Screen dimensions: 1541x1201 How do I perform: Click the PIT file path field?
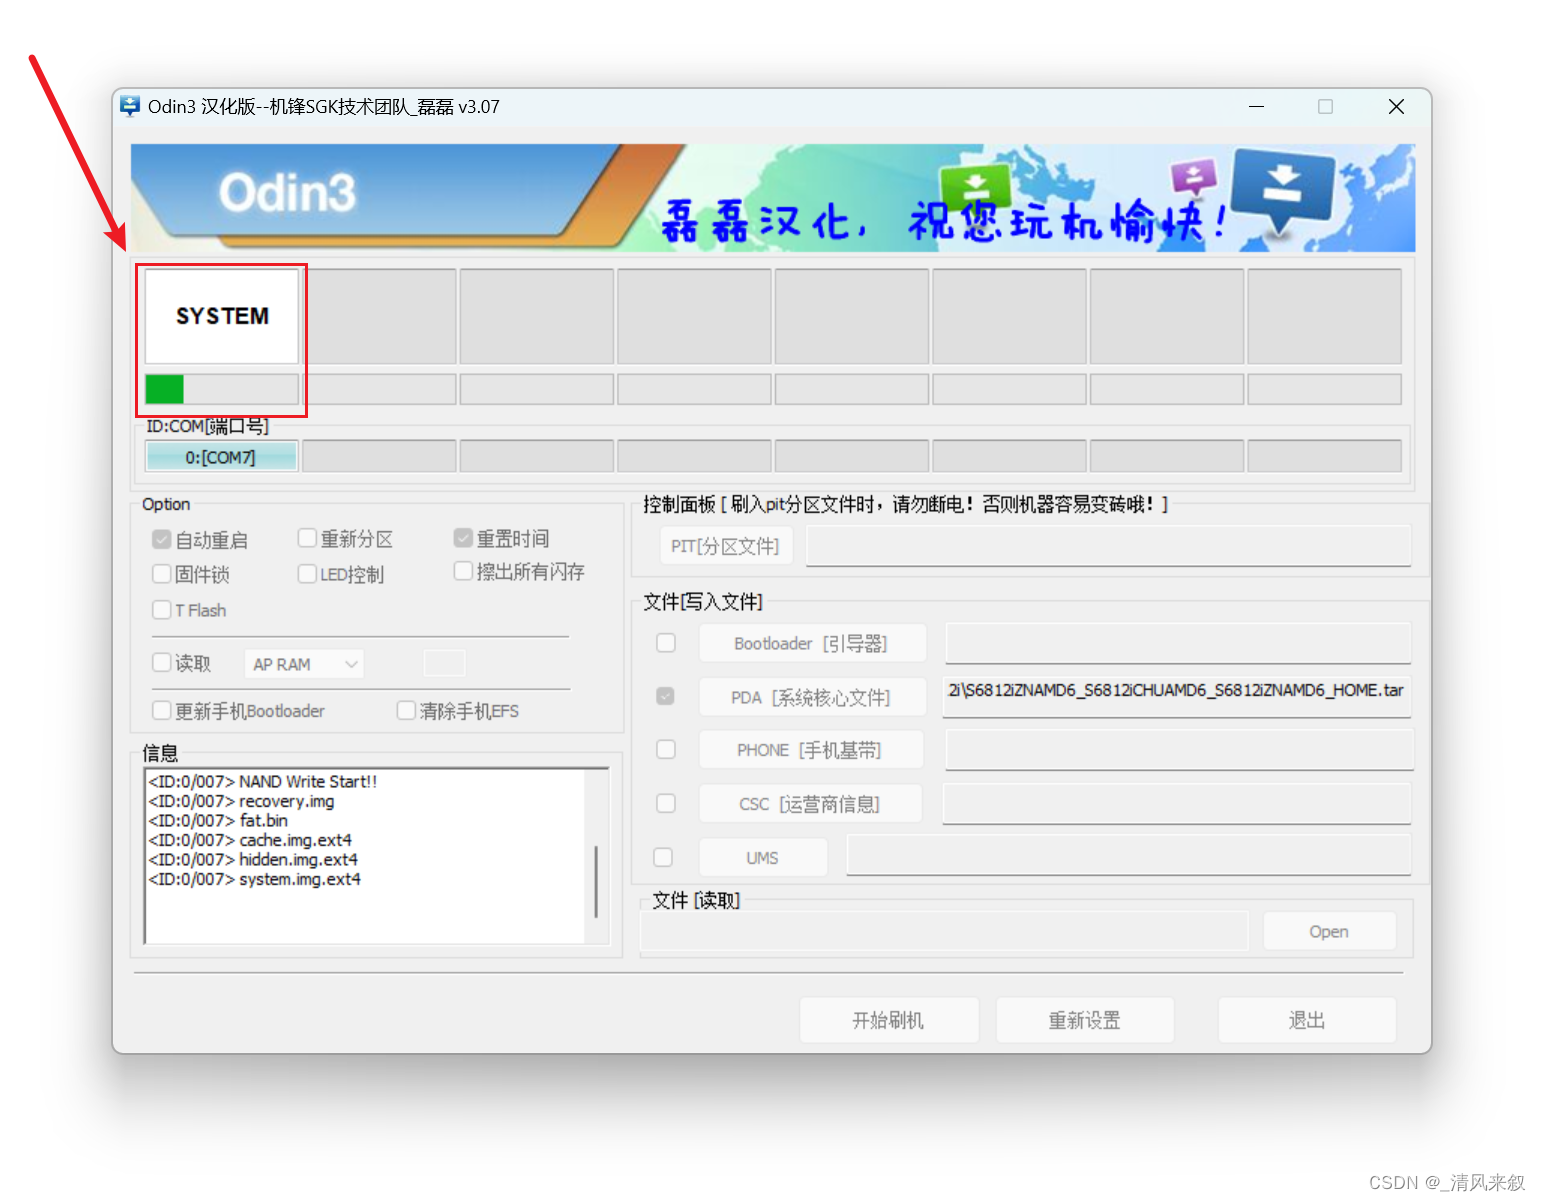[x=1109, y=546]
